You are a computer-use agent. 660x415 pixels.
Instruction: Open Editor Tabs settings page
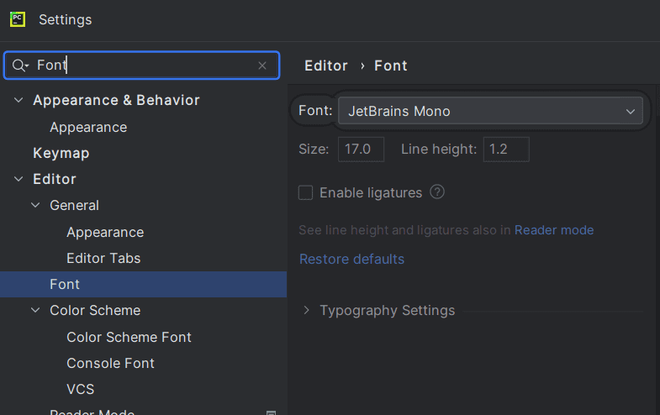[103, 258]
